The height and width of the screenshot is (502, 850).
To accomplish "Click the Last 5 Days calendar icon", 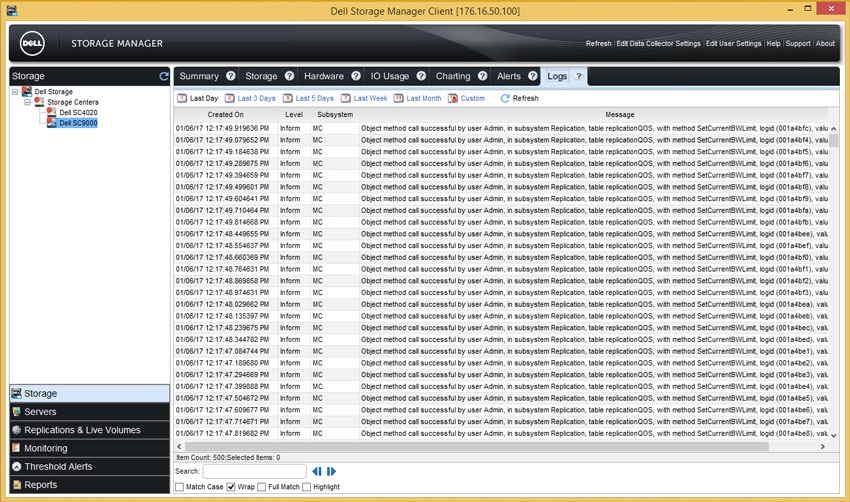I will (x=288, y=98).
